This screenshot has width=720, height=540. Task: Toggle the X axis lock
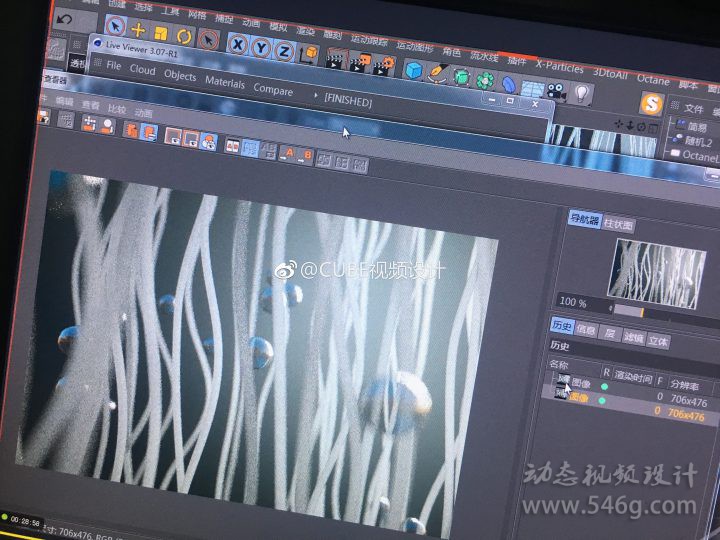click(237, 45)
